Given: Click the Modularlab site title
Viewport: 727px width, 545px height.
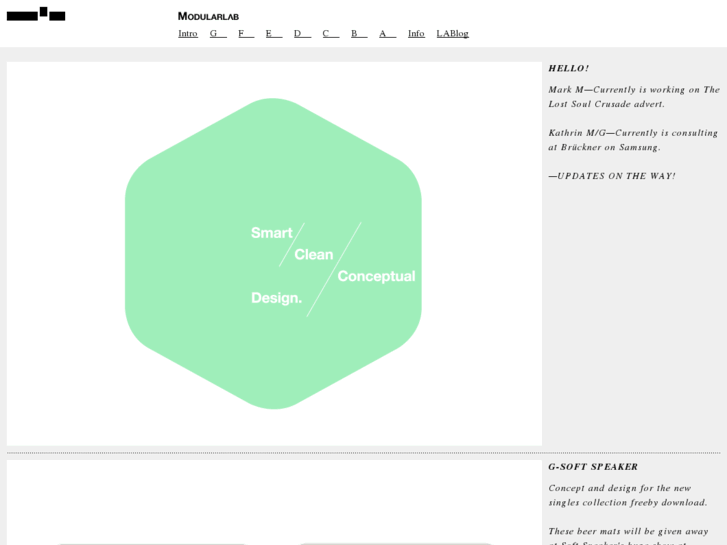Looking at the screenshot, I should coord(208,16).
